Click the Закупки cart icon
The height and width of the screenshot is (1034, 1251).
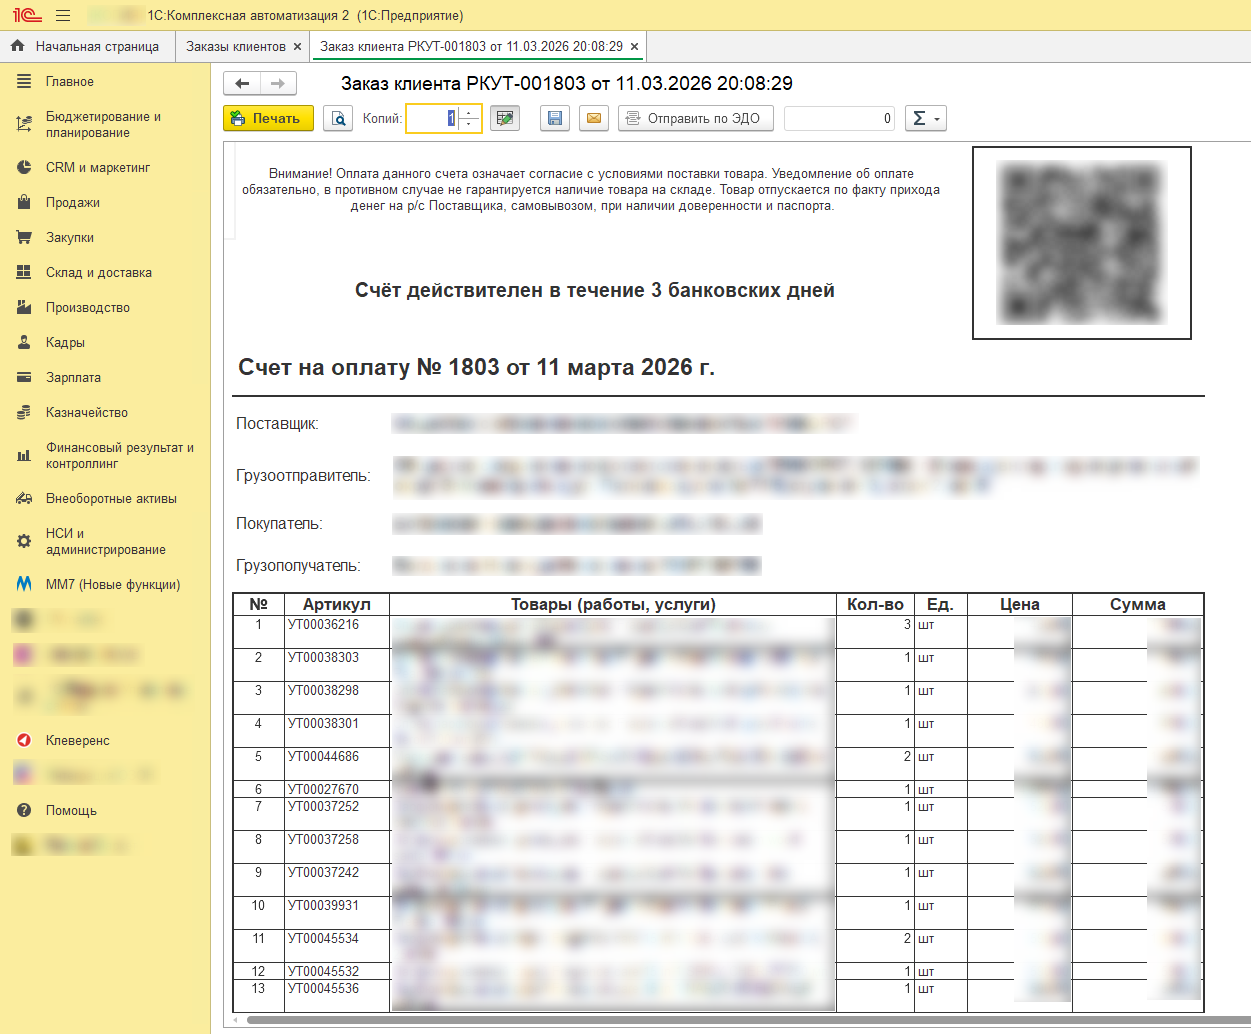(x=24, y=238)
